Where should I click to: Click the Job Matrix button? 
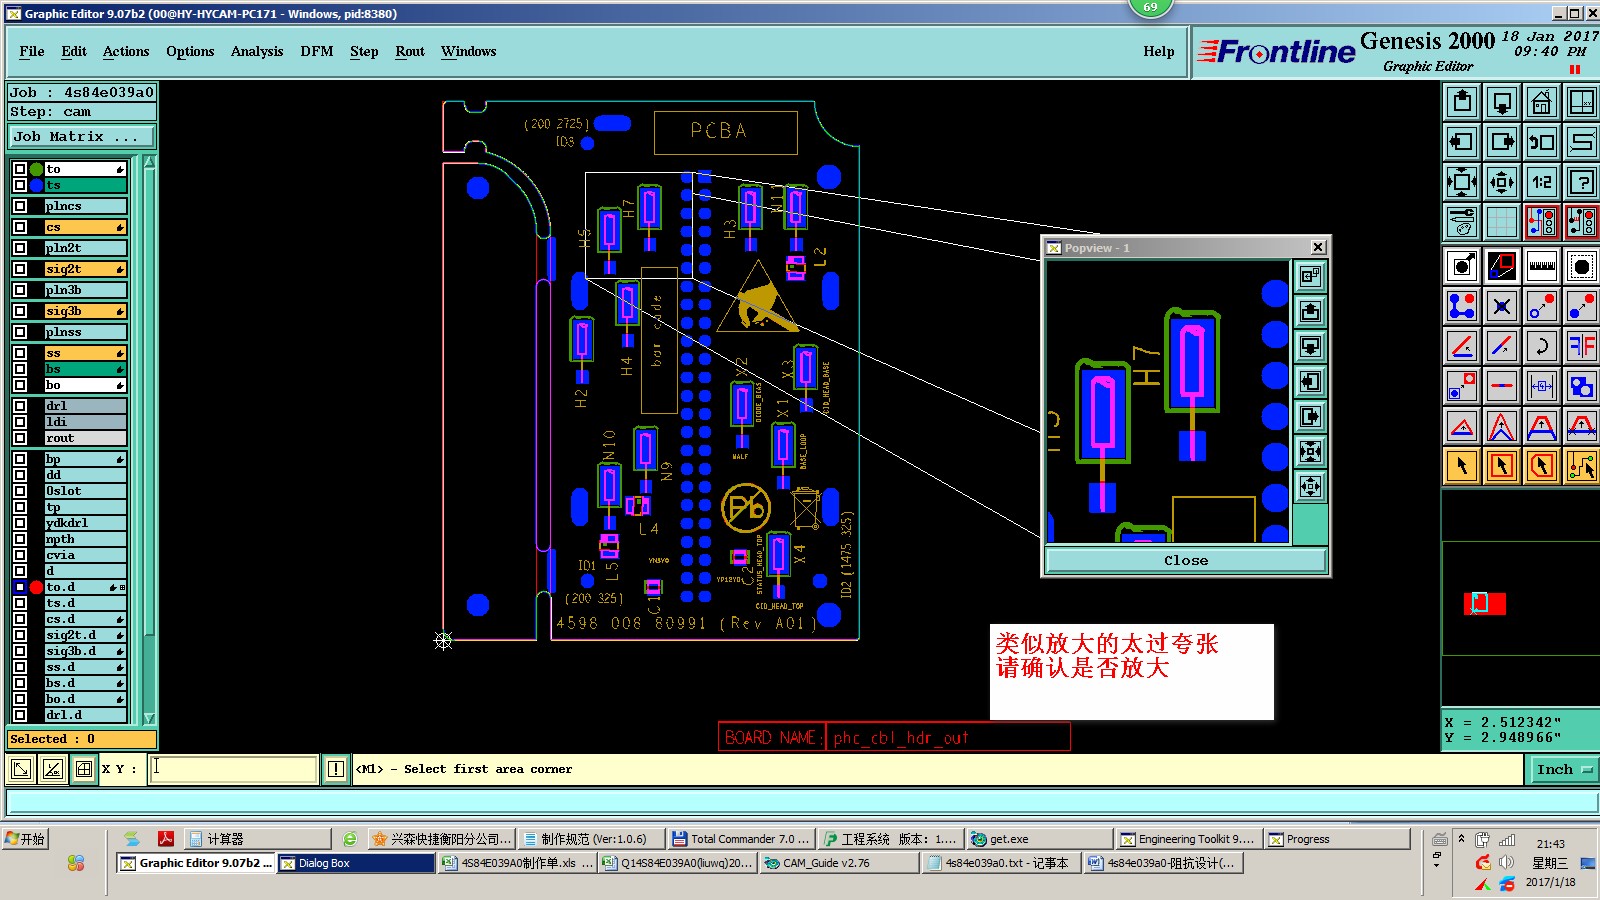[82, 137]
